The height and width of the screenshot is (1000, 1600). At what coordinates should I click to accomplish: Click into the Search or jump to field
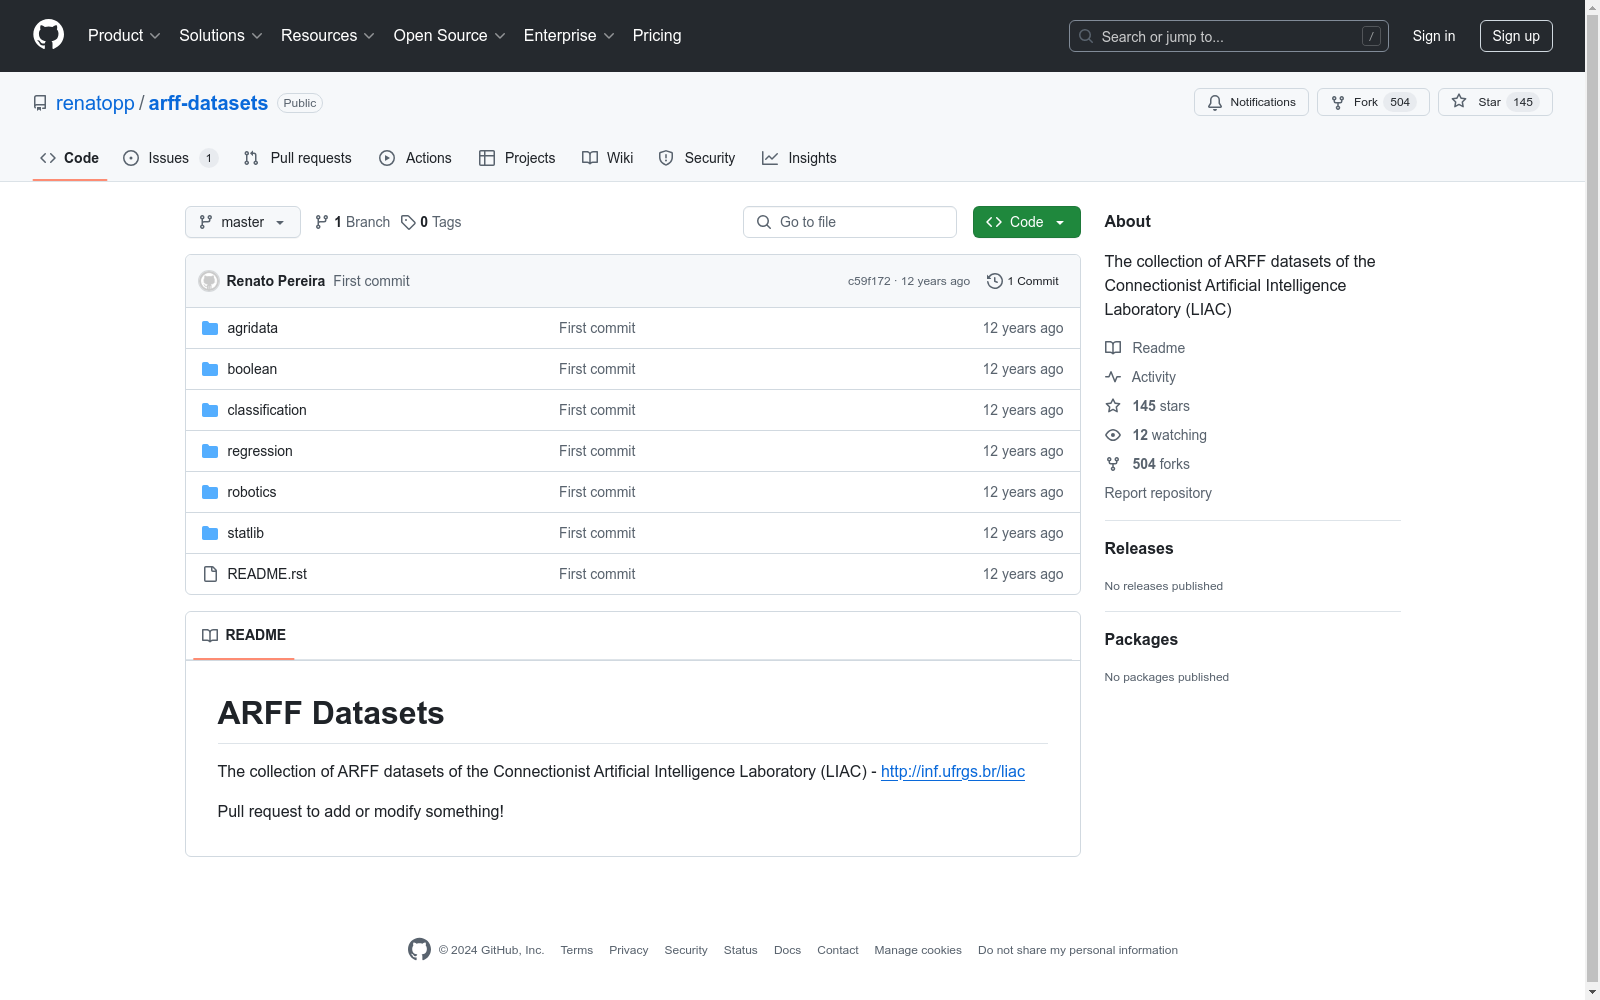click(1229, 36)
